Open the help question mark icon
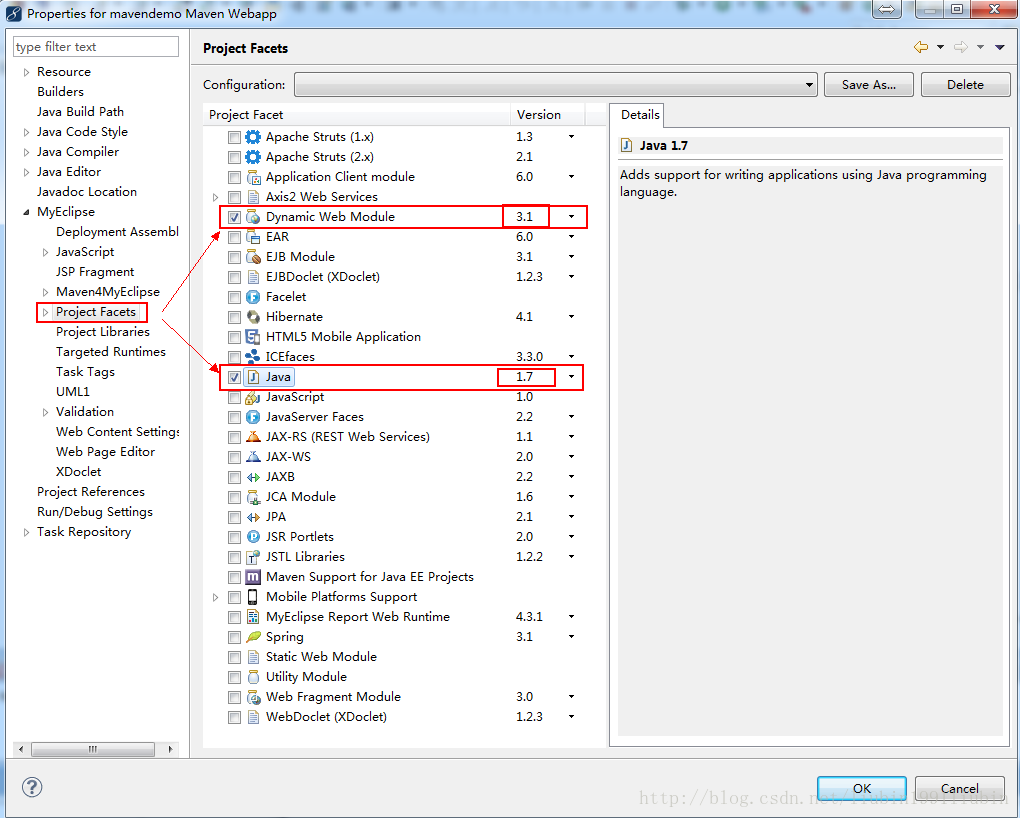This screenshot has height=818, width=1020. tap(32, 787)
